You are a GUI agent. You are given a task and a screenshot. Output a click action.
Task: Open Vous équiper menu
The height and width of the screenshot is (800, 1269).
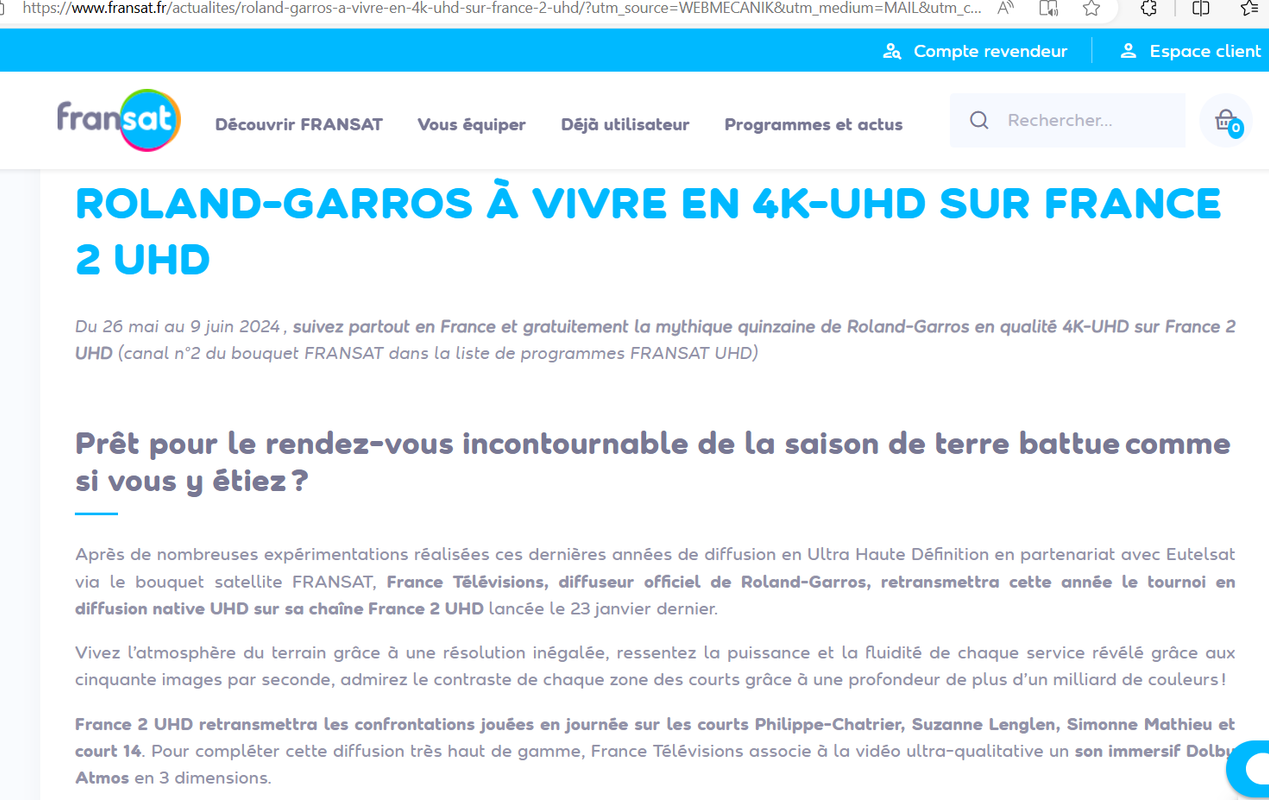(x=471, y=124)
